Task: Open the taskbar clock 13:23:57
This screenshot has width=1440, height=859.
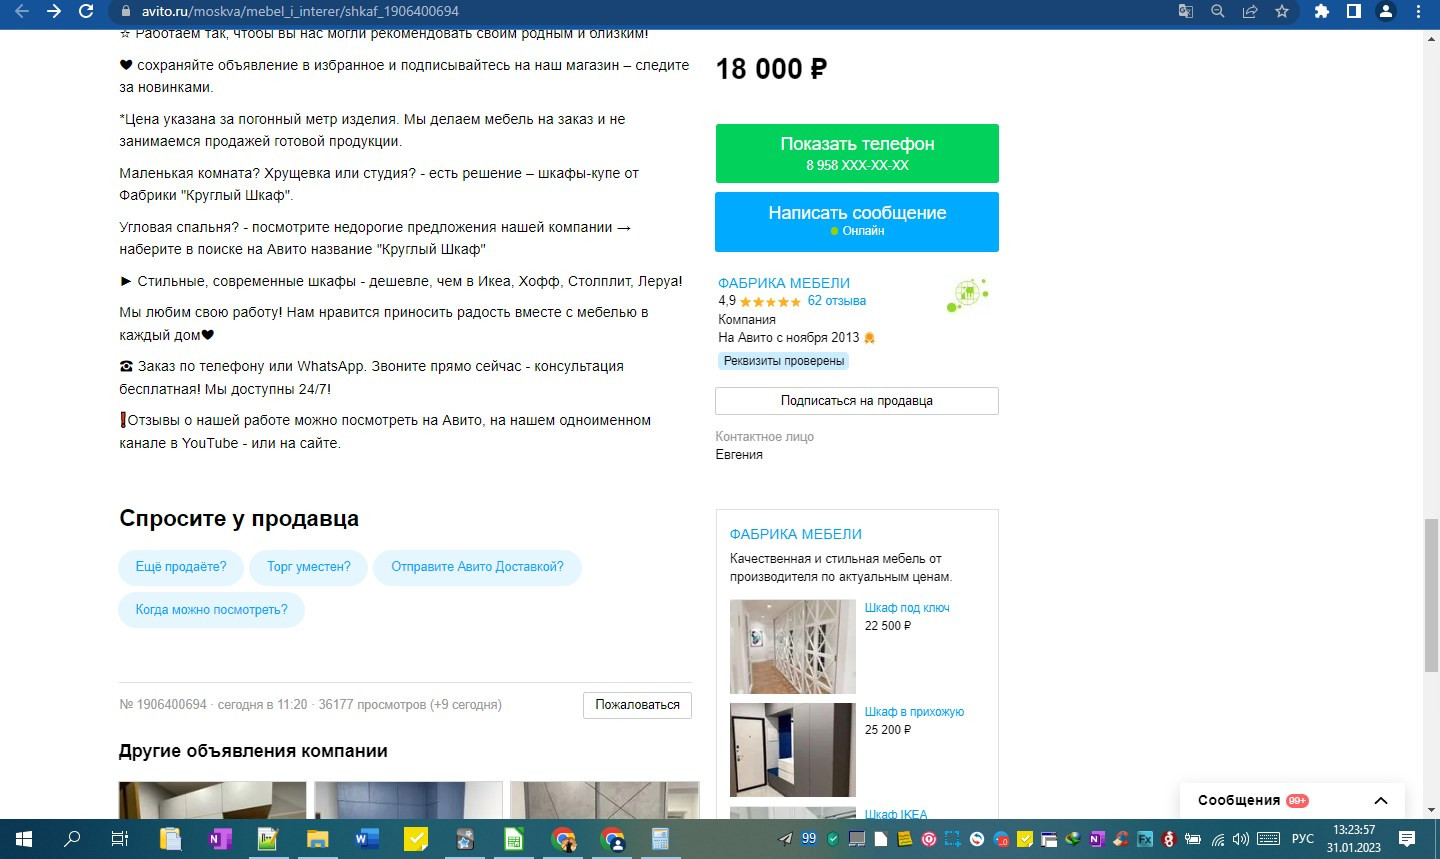Action: point(1354,839)
